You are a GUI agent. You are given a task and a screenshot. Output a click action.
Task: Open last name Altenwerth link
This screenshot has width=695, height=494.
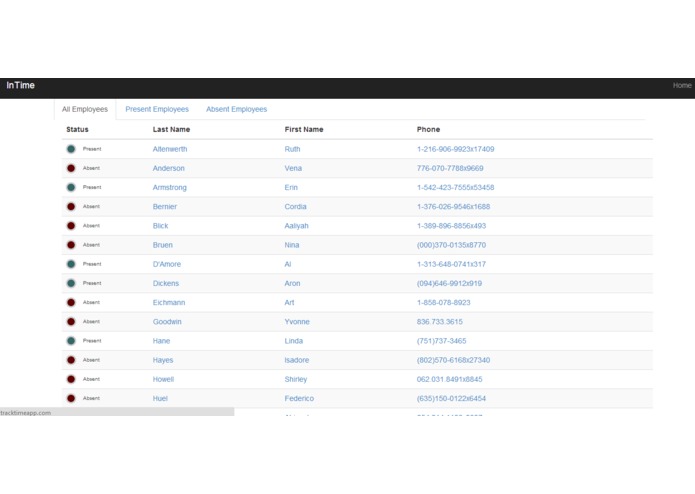(x=170, y=149)
